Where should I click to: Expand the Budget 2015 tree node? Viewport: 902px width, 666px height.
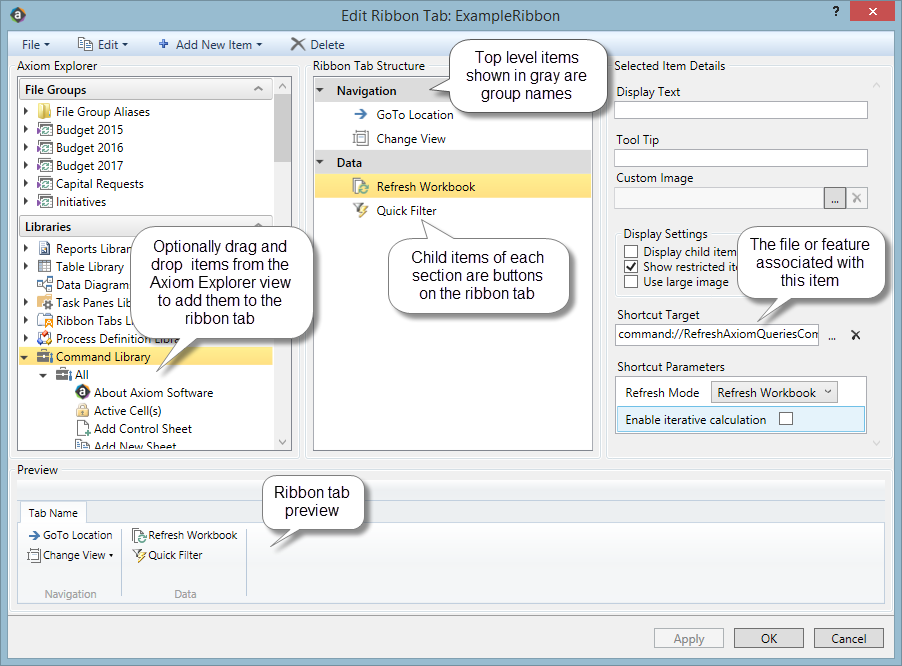tap(26, 129)
